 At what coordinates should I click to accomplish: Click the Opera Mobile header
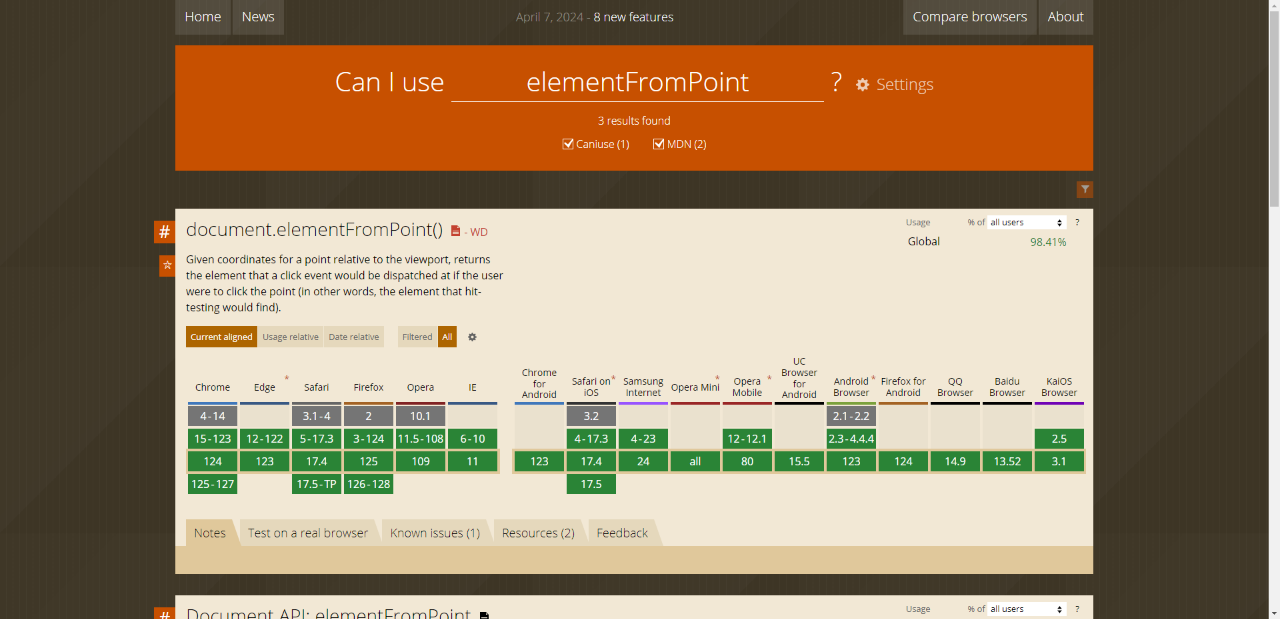coord(747,387)
